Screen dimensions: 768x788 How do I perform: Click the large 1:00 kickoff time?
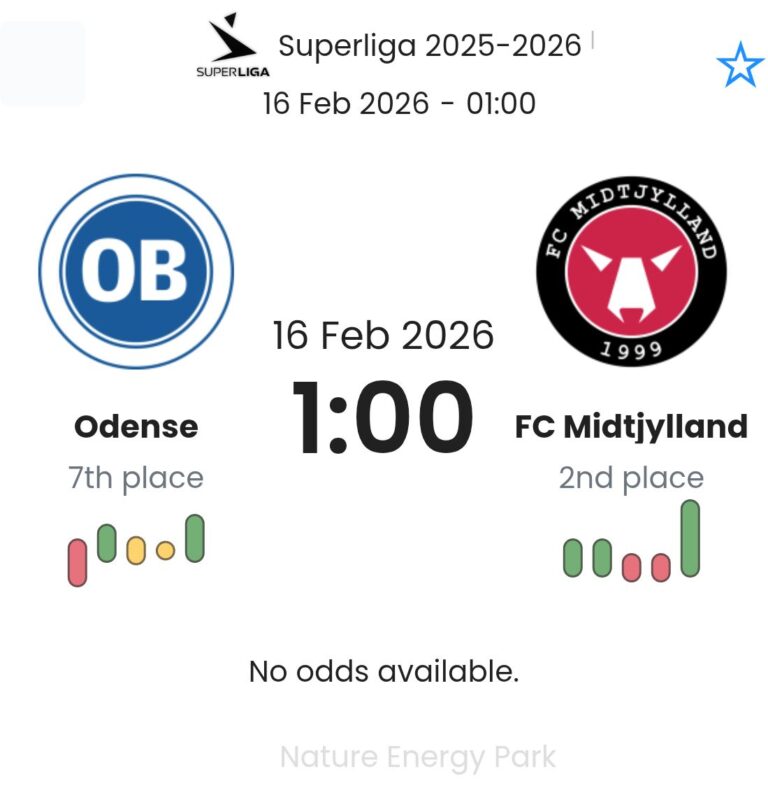(383, 417)
